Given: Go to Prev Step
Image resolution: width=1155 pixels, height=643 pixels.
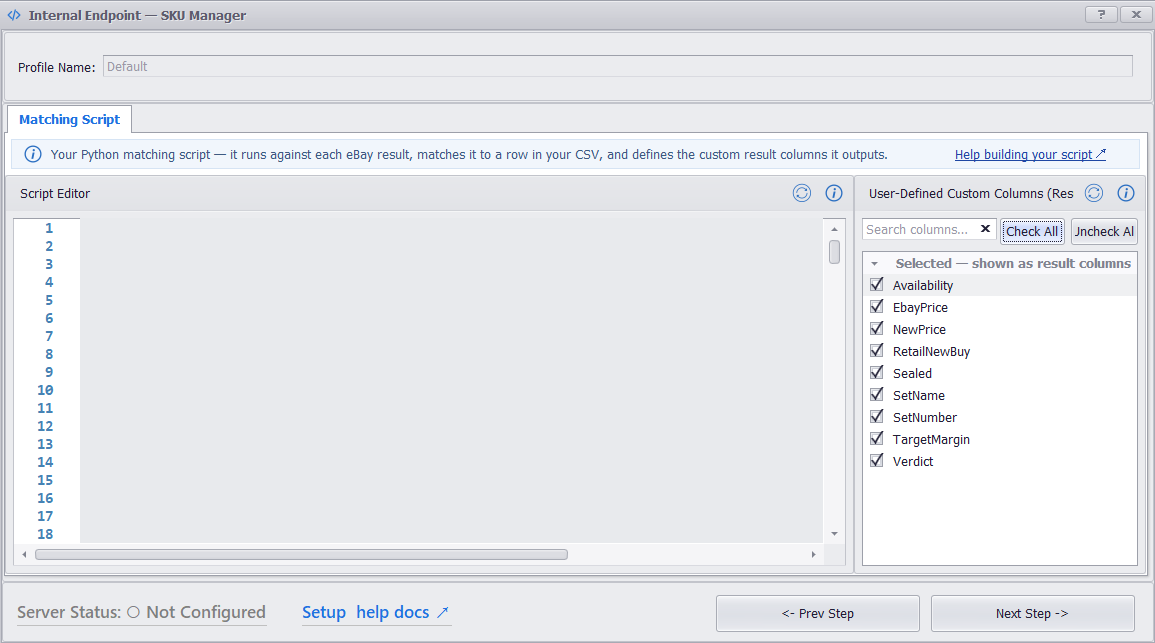Looking at the screenshot, I should click(818, 614).
